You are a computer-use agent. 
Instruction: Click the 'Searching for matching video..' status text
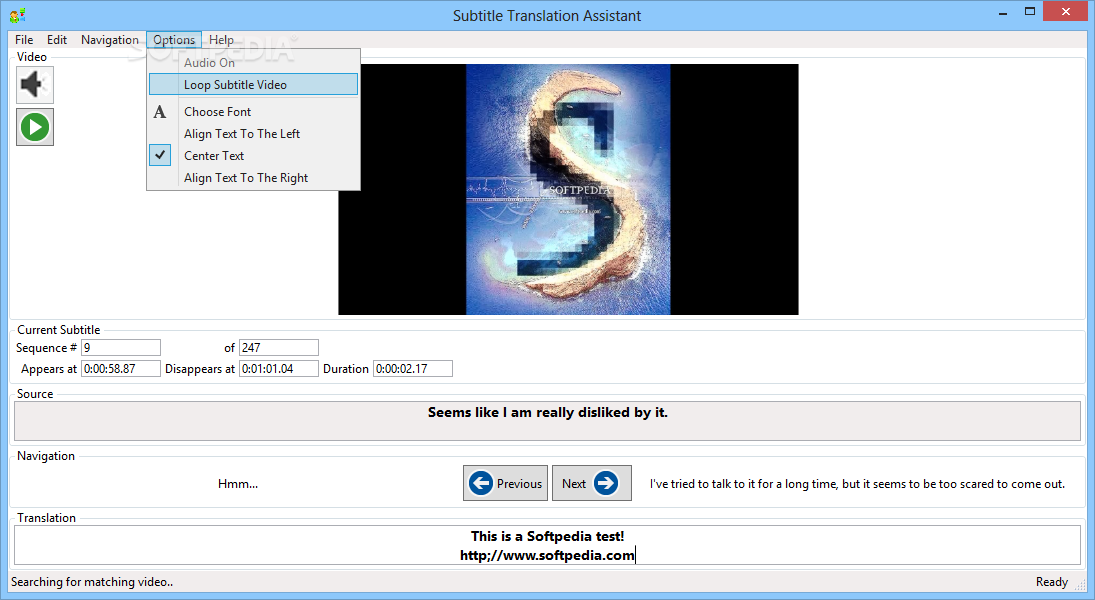point(92,582)
